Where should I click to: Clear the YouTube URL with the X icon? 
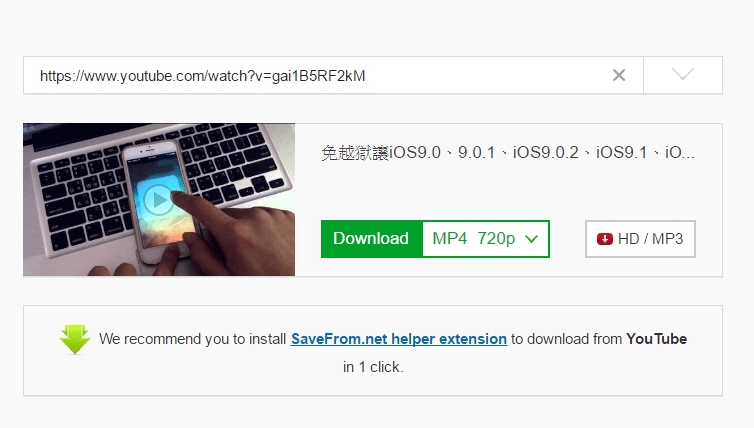pyautogui.click(x=619, y=75)
